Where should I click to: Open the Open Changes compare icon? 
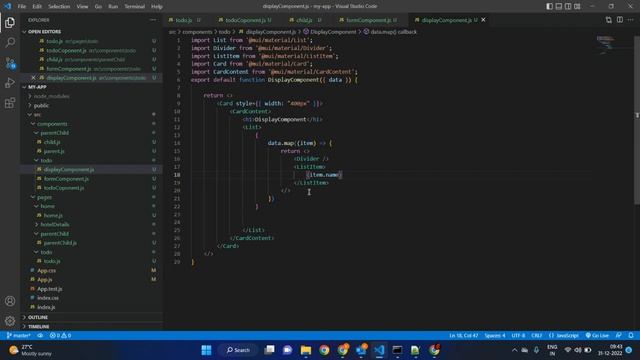(609, 20)
